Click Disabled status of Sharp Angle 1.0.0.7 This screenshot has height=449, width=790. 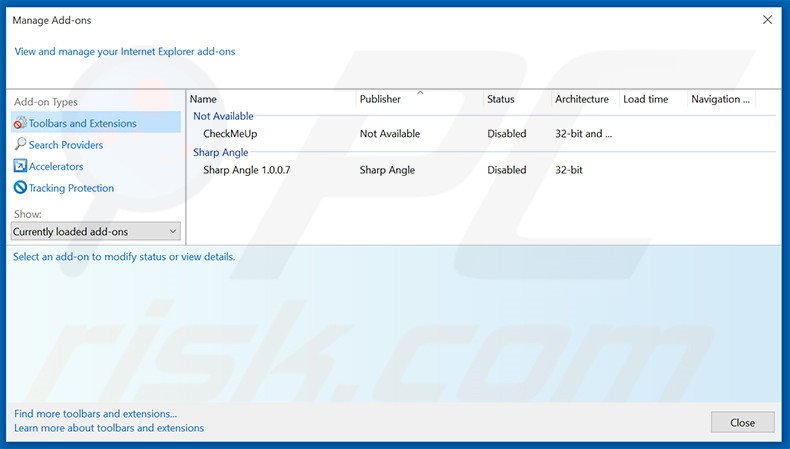point(506,170)
